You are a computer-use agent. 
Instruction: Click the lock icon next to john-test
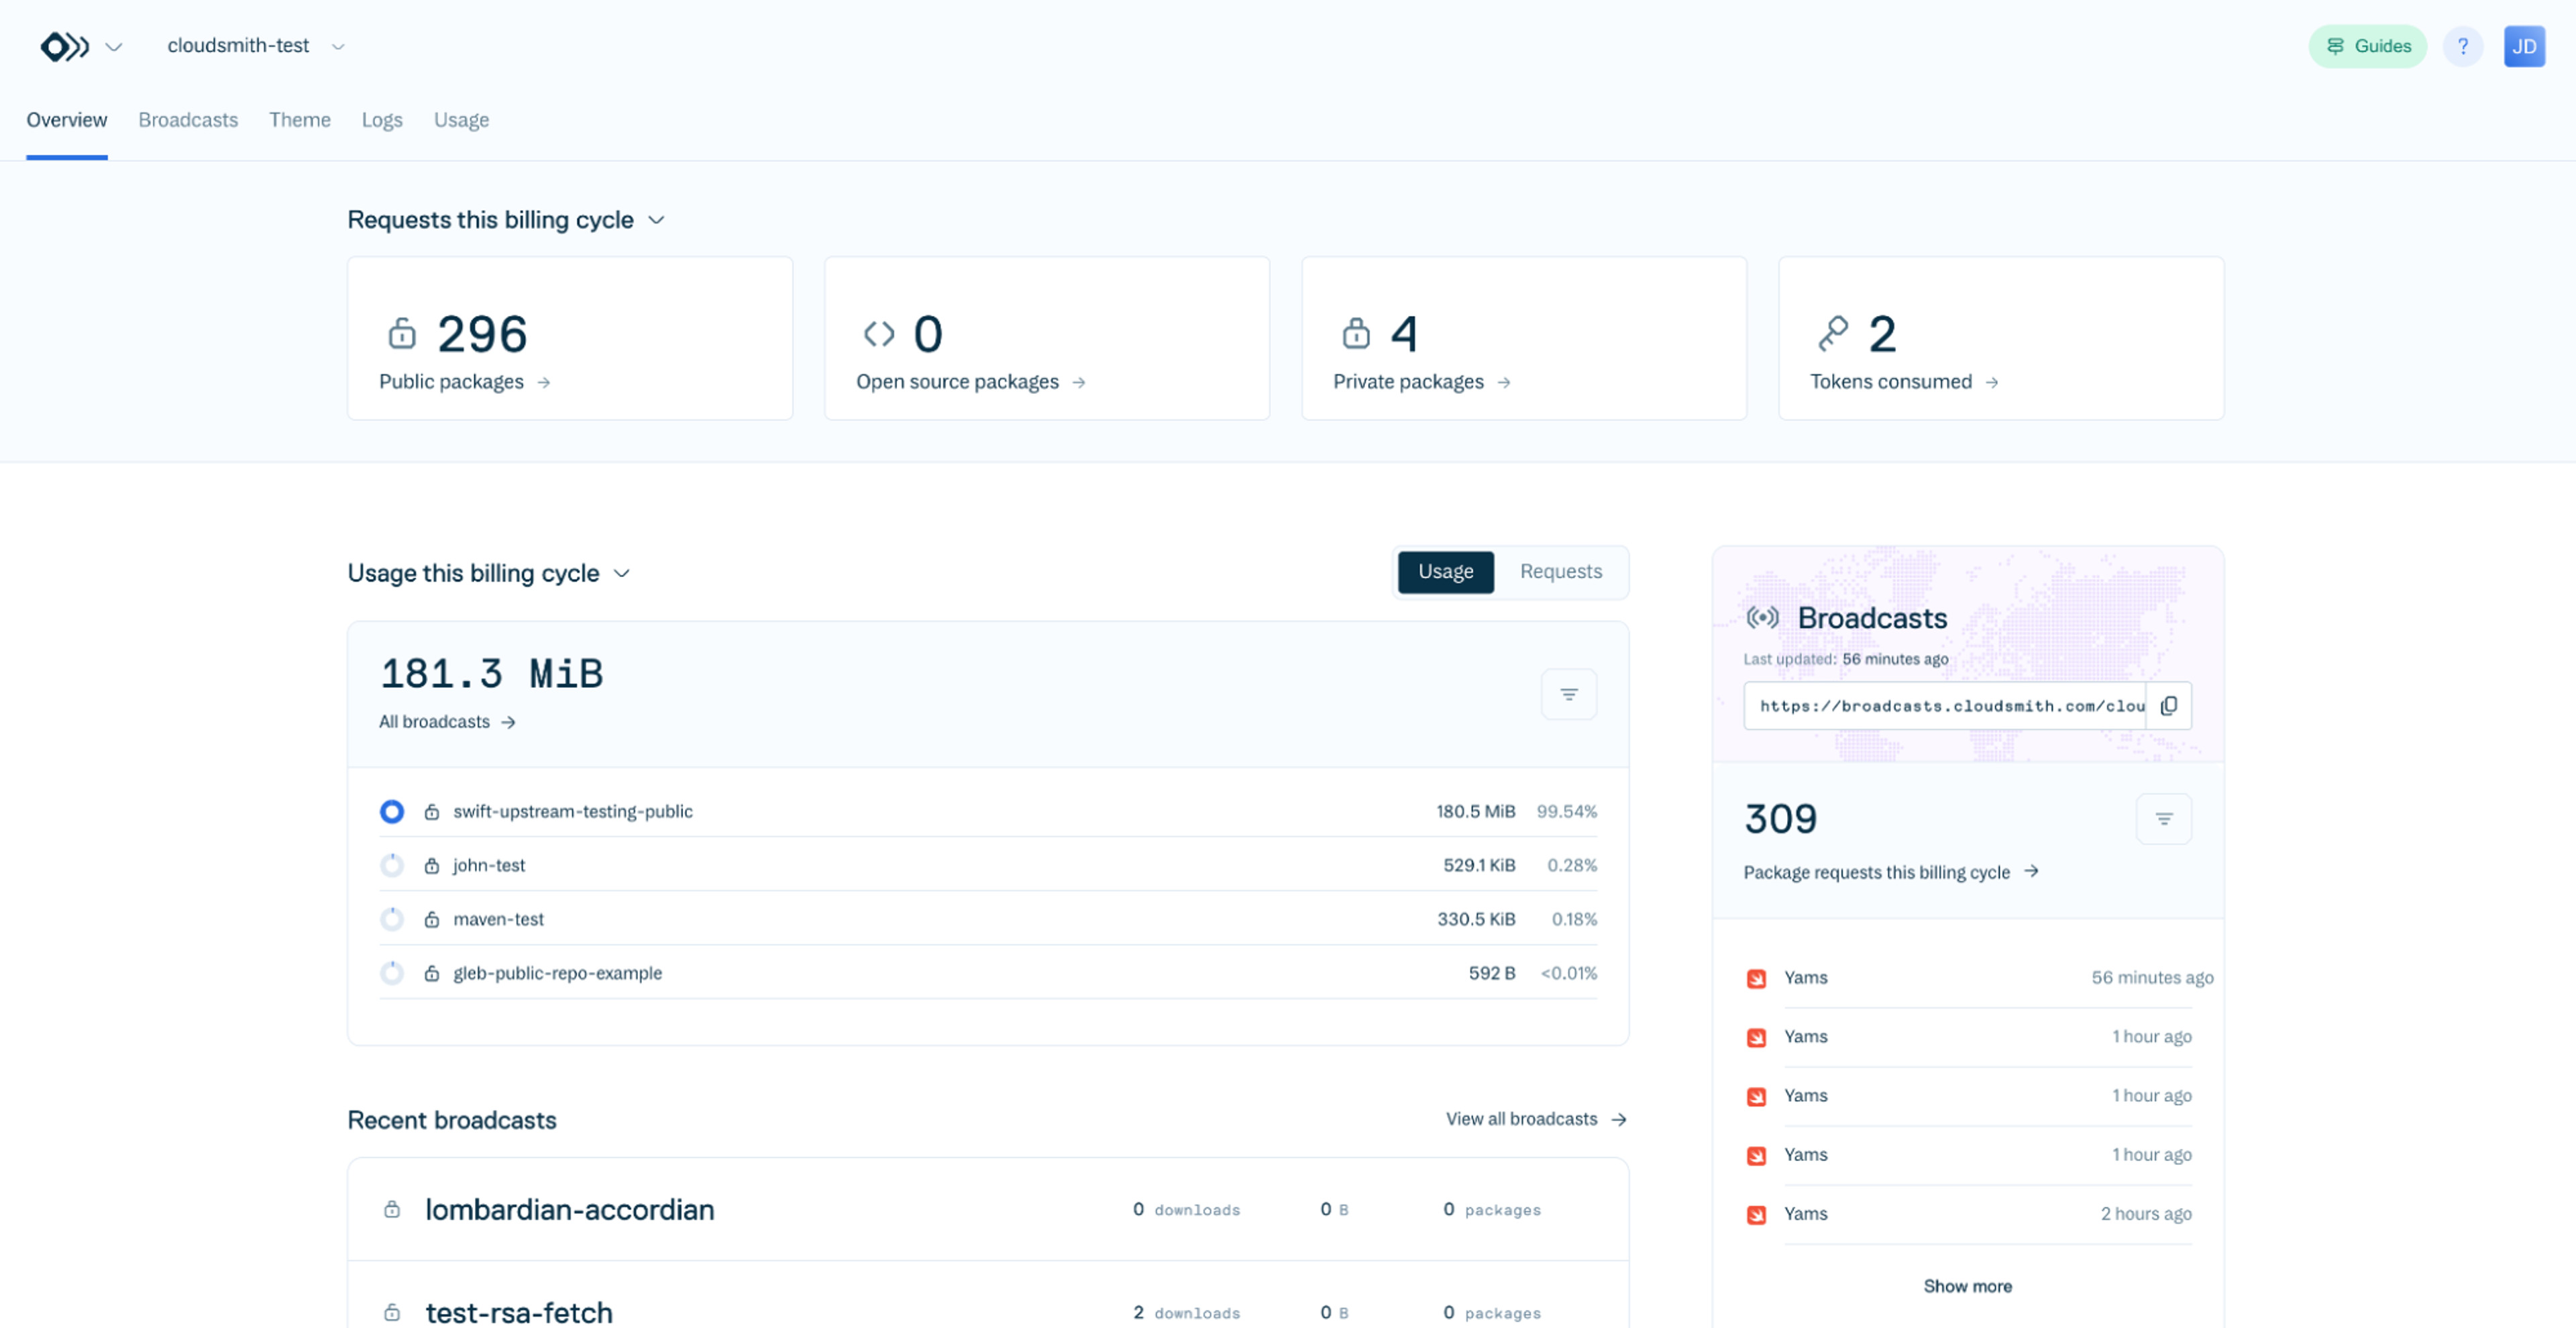[432, 866]
